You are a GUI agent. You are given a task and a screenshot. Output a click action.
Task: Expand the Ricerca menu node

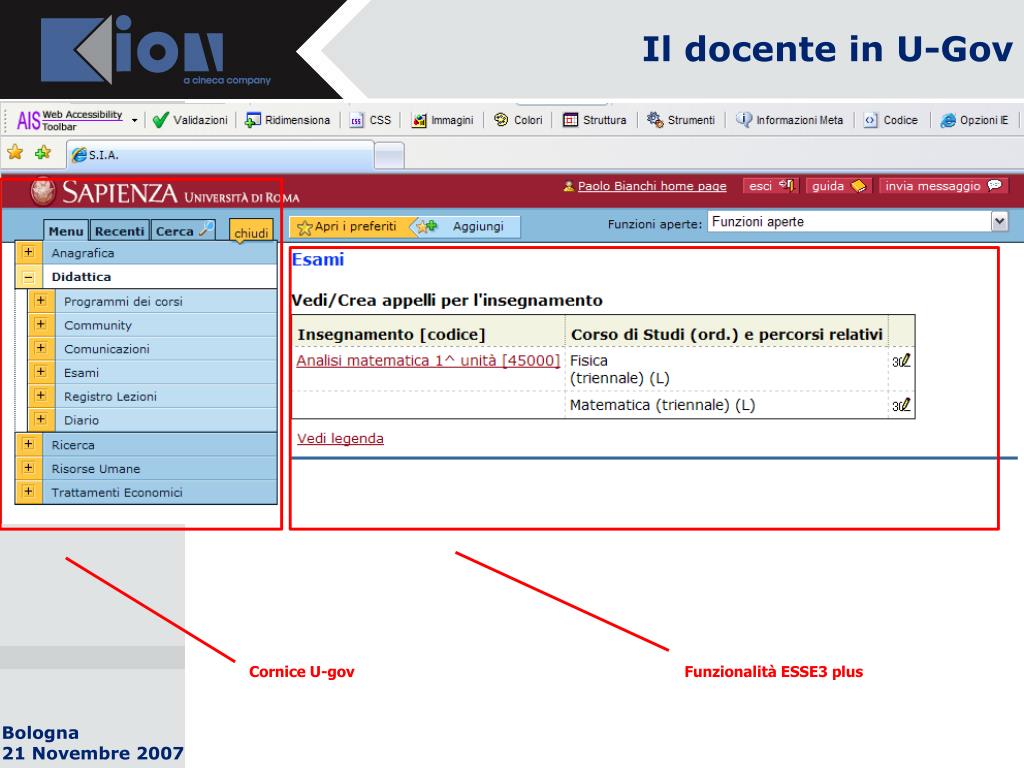tap(28, 444)
